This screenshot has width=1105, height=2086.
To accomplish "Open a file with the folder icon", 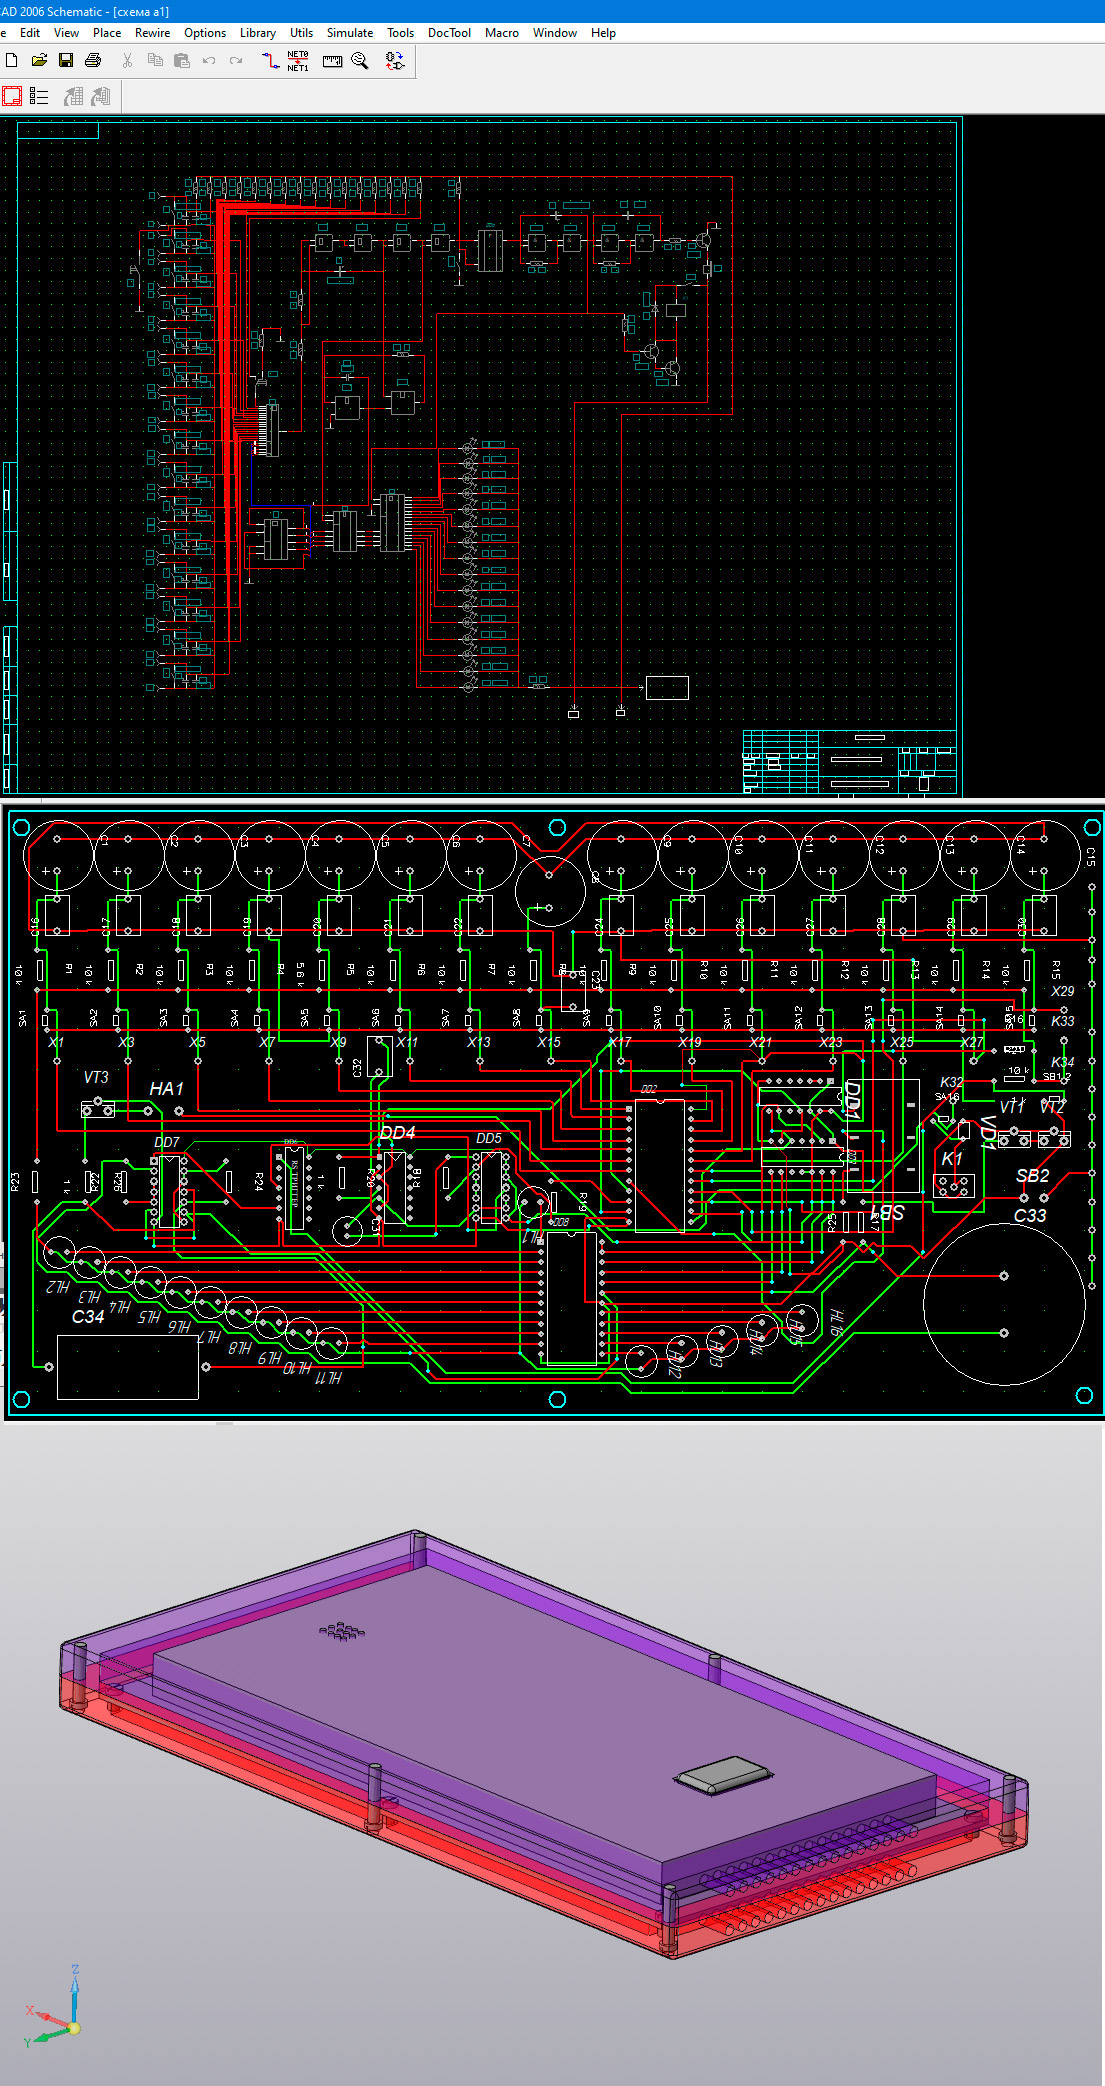I will [39, 60].
